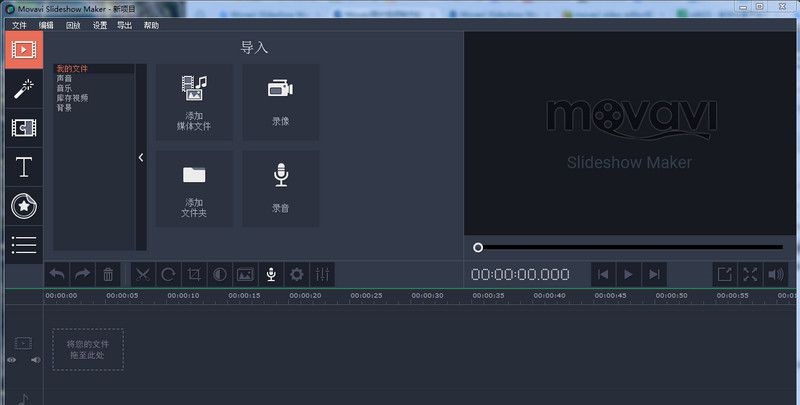Open the 帮助 menu
Image resolution: width=800 pixels, height=405 pixels.
coord(151,25)
